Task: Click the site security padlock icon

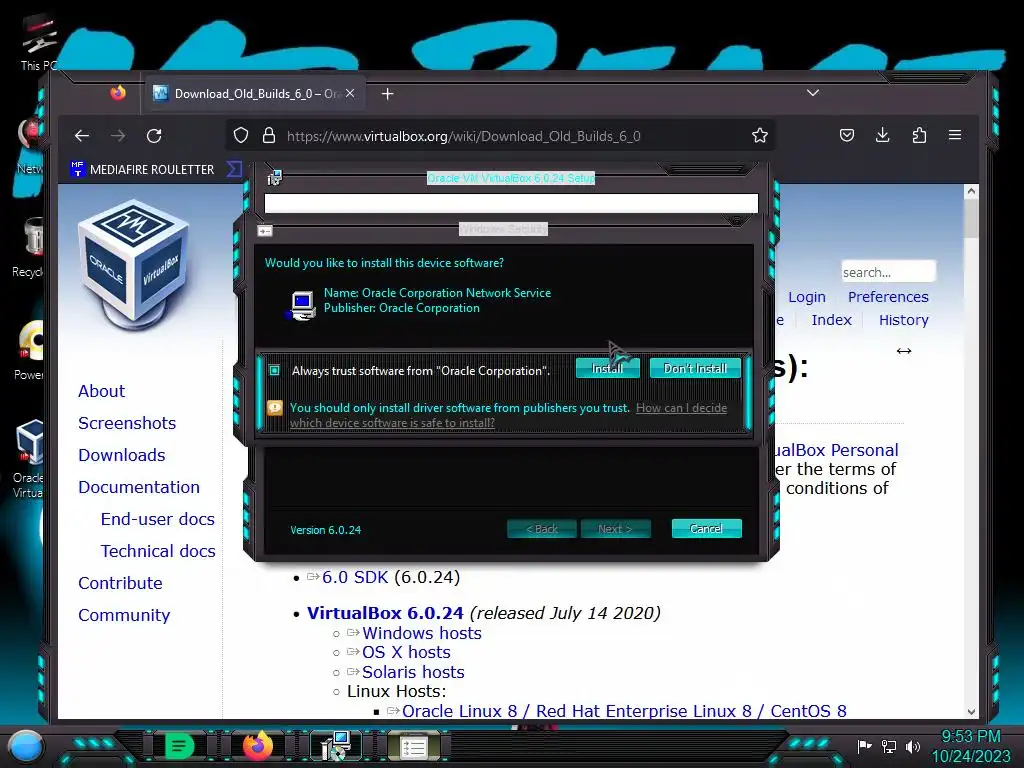Action: 268,135
